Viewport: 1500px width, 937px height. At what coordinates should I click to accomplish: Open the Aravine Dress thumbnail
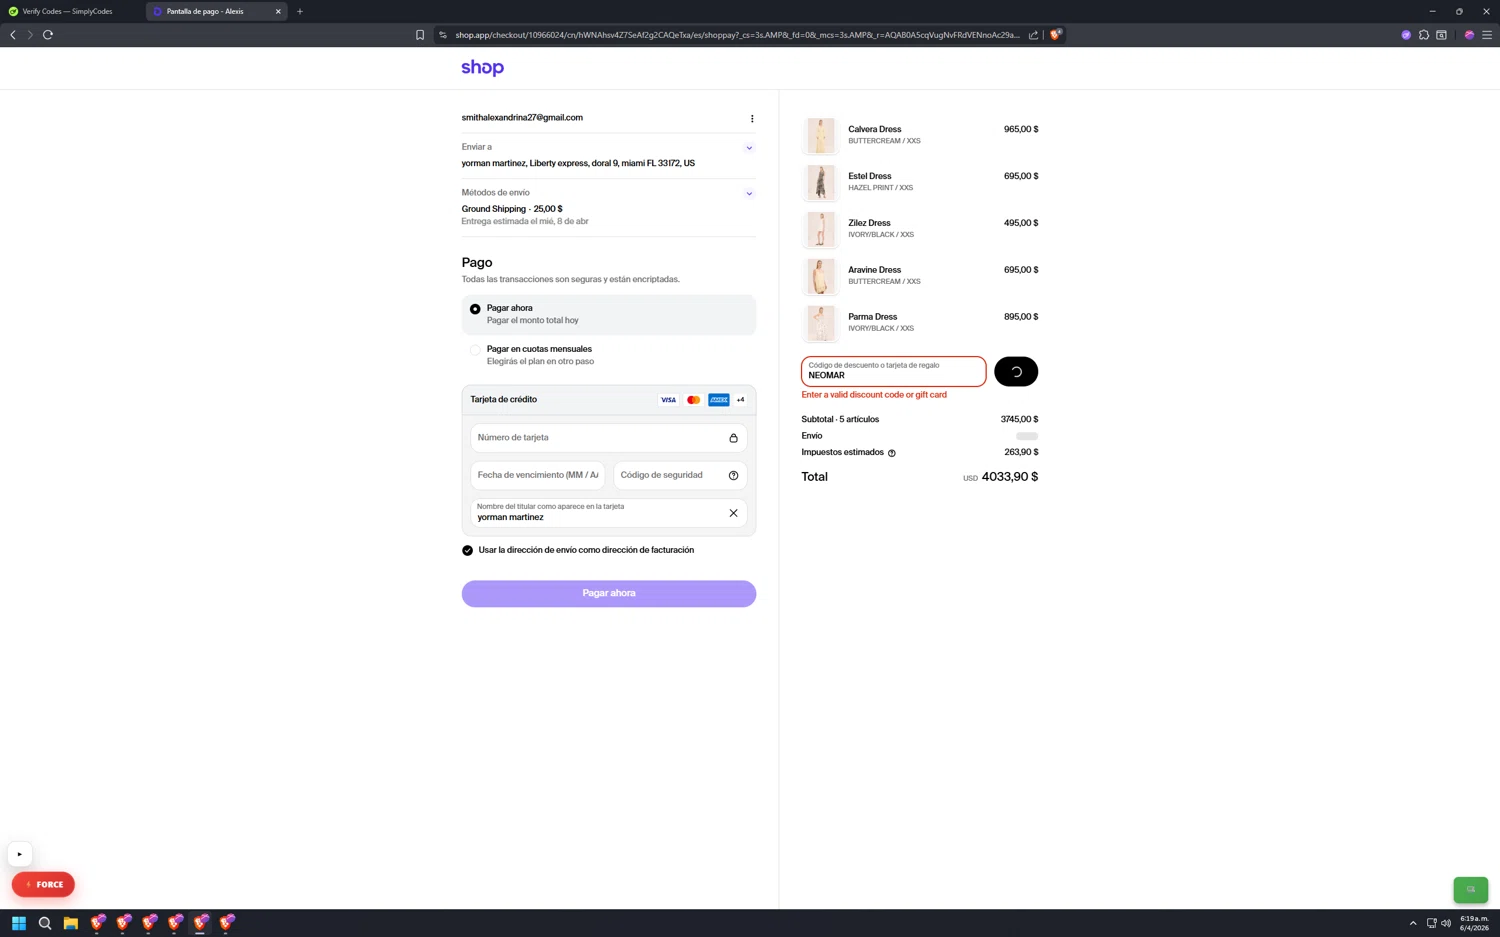coord(821,276)
